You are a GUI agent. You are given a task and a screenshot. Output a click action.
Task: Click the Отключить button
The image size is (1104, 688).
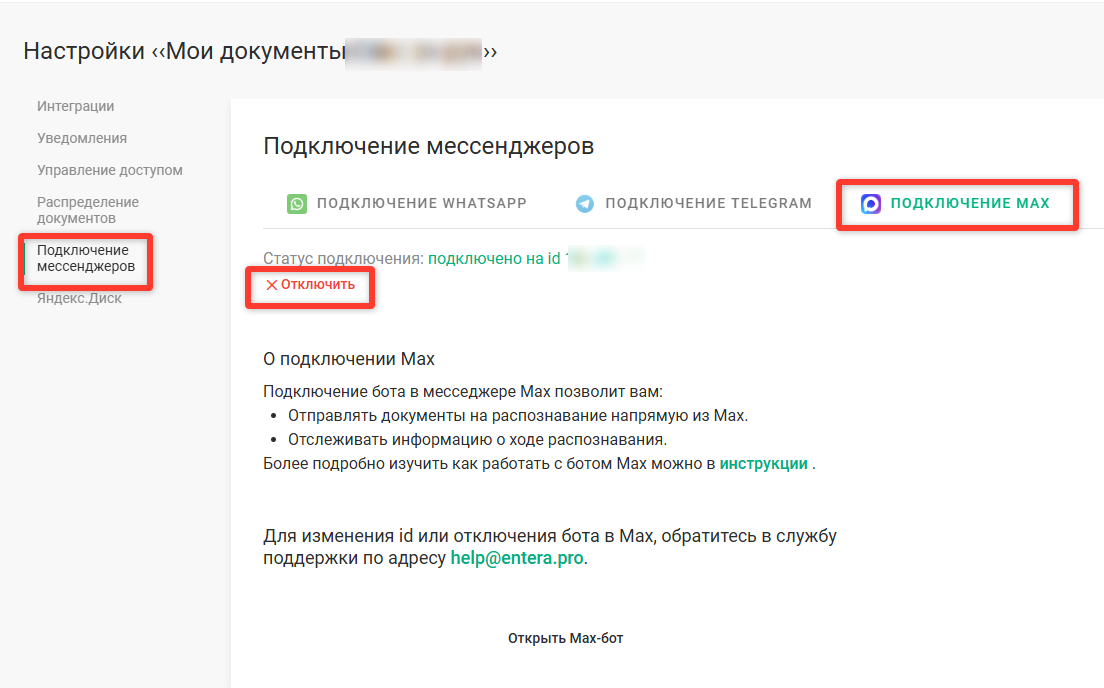[310, 285]
